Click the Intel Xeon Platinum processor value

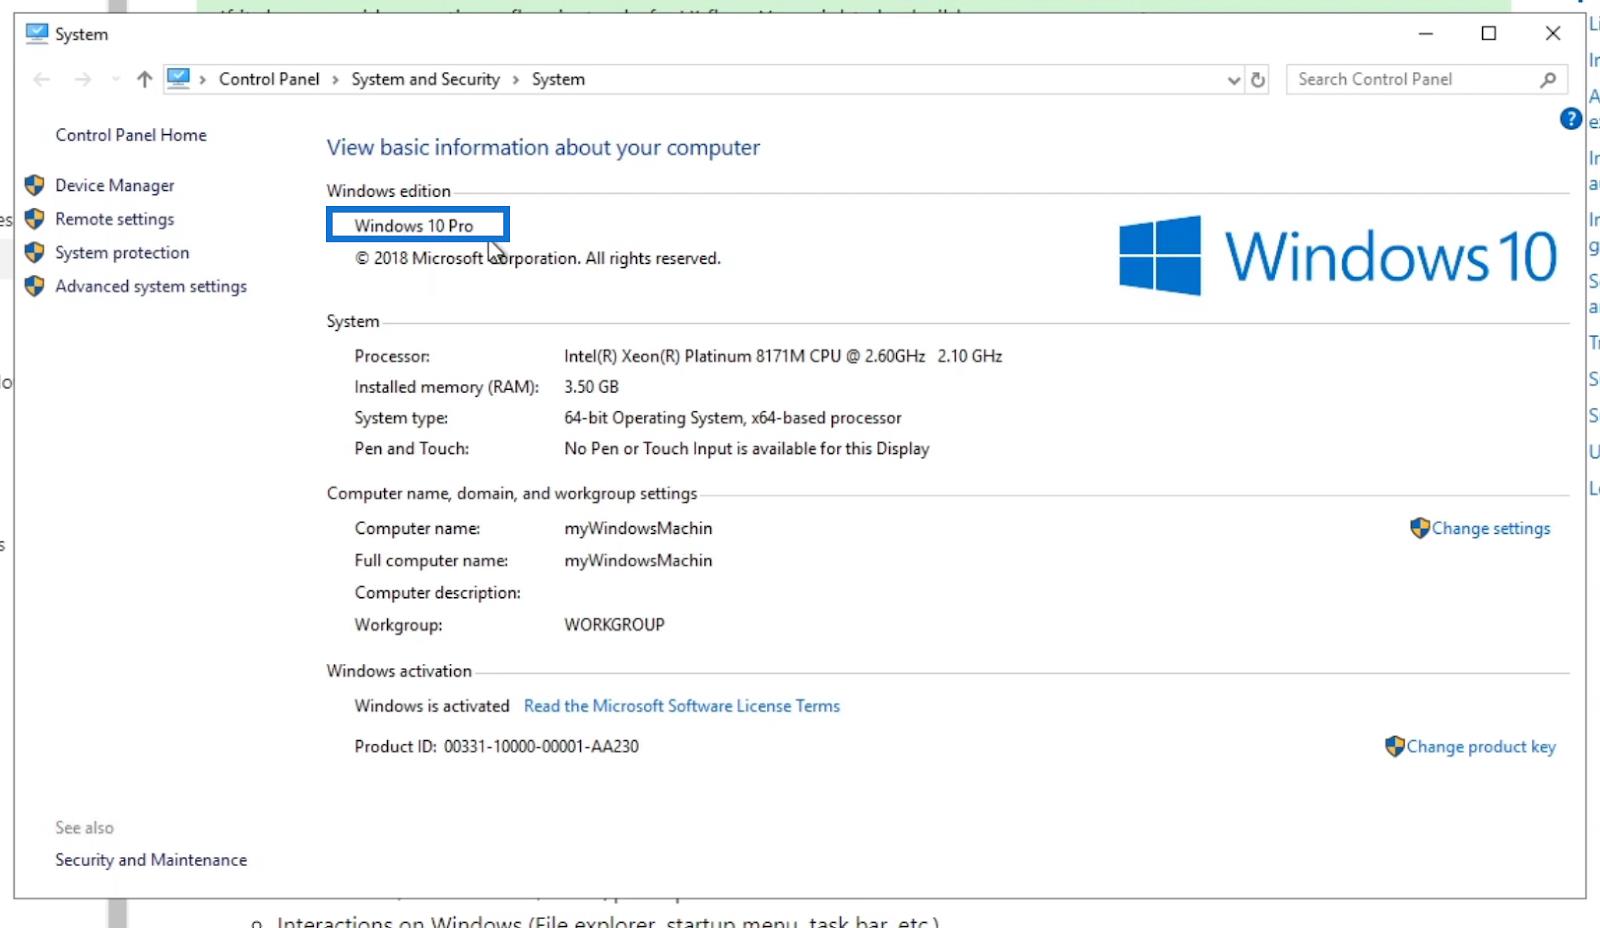pyautogui.click(x=783, y=356)
